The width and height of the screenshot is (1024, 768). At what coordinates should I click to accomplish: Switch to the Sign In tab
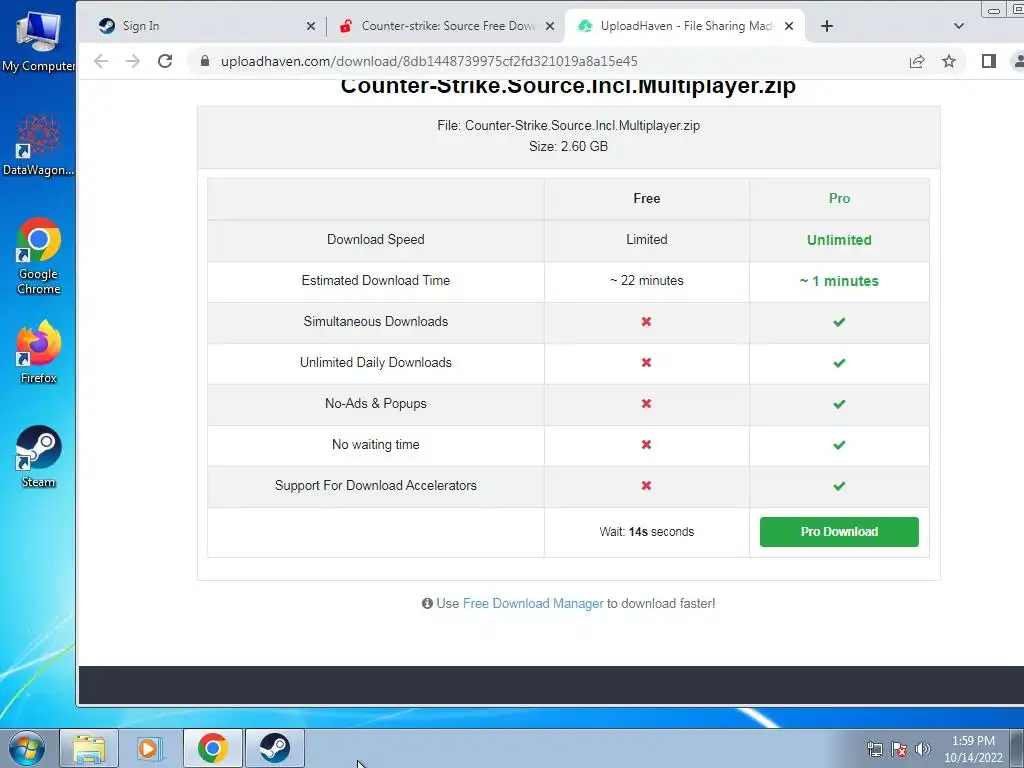tap(206, 26)
